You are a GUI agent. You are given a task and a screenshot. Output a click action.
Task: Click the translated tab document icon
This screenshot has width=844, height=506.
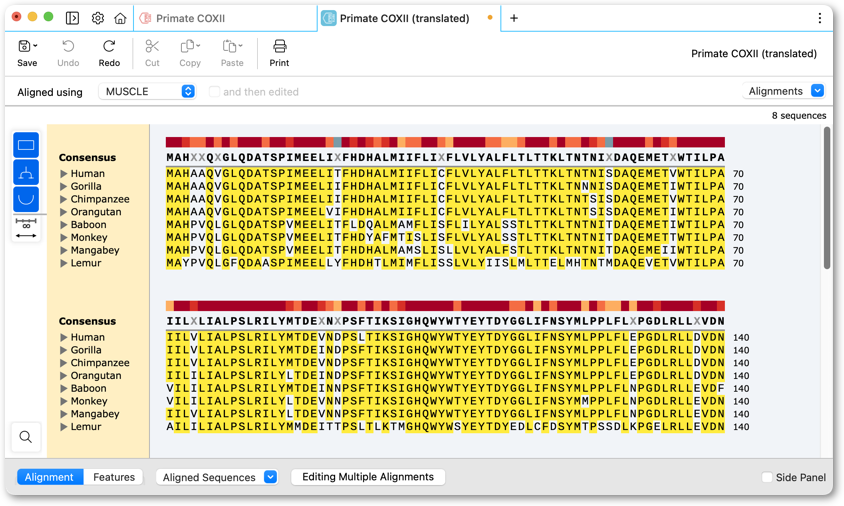pos(328,18)
